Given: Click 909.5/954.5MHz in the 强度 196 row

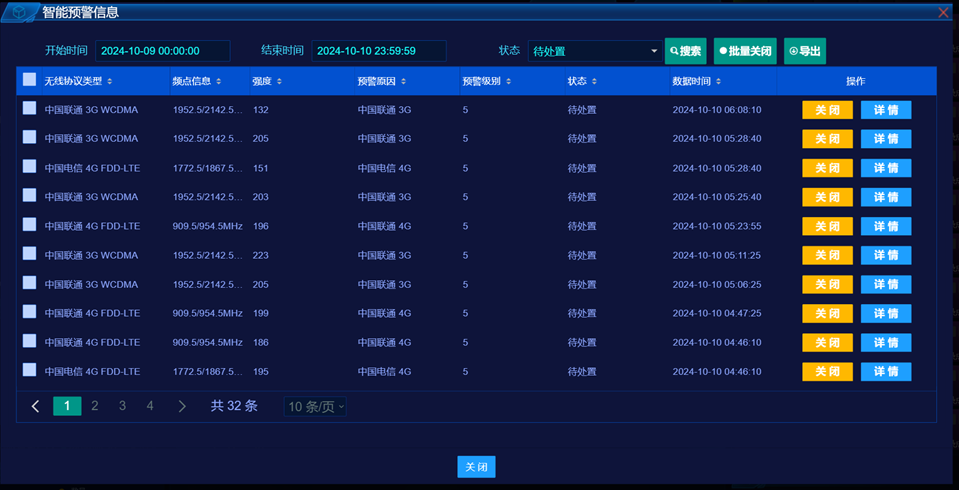Looking at the screenshot, I should pos(208,226).
